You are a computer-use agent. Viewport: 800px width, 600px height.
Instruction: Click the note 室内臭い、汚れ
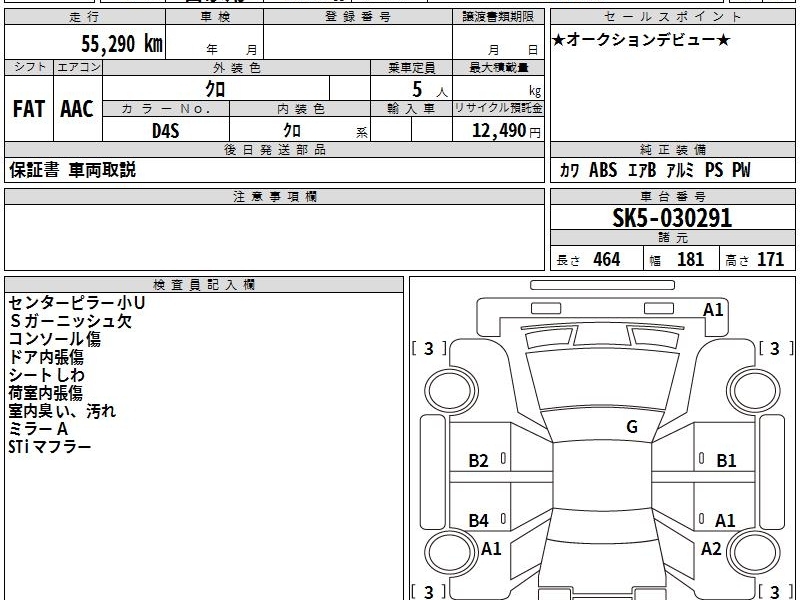tap(62, 411)
